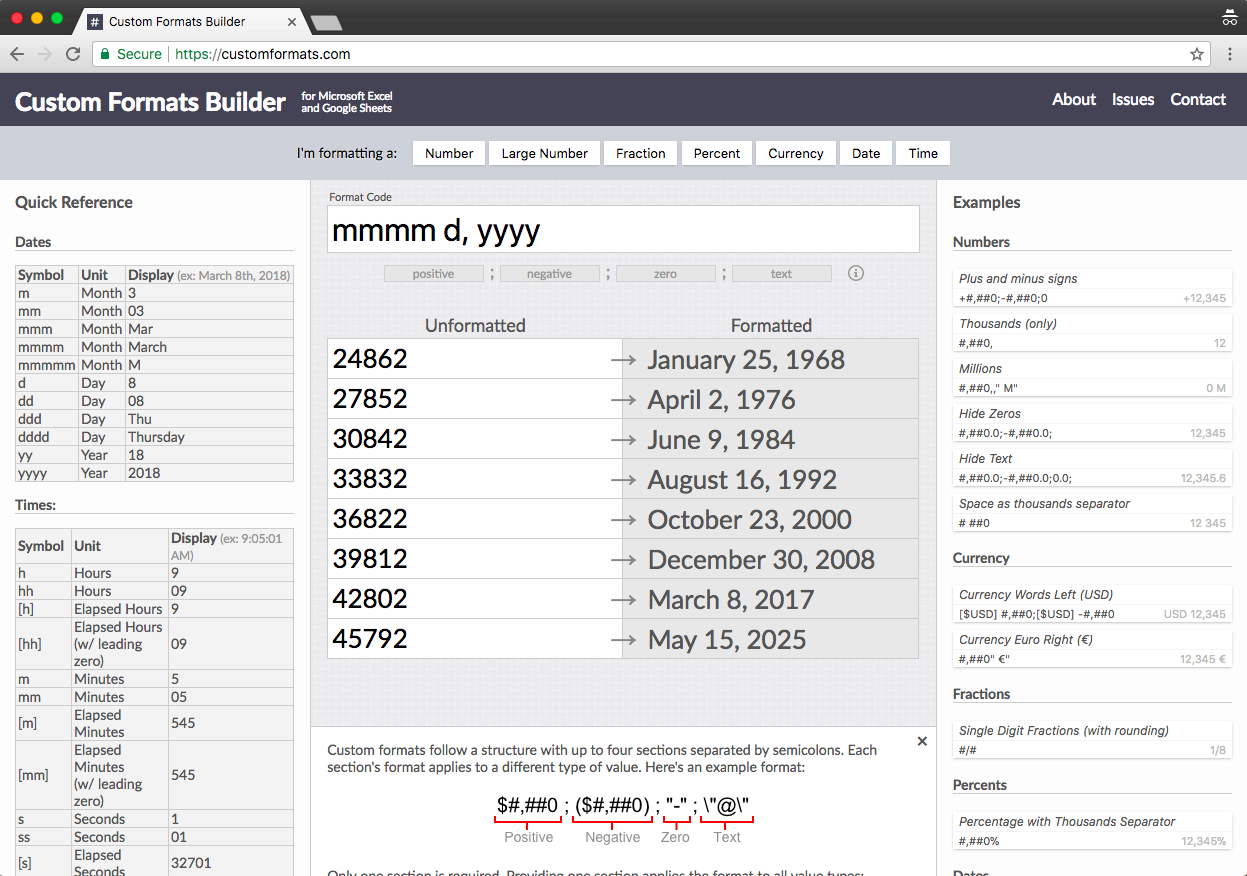Select the zero format section
This screenshot has height=876, width=1247.
666,272
